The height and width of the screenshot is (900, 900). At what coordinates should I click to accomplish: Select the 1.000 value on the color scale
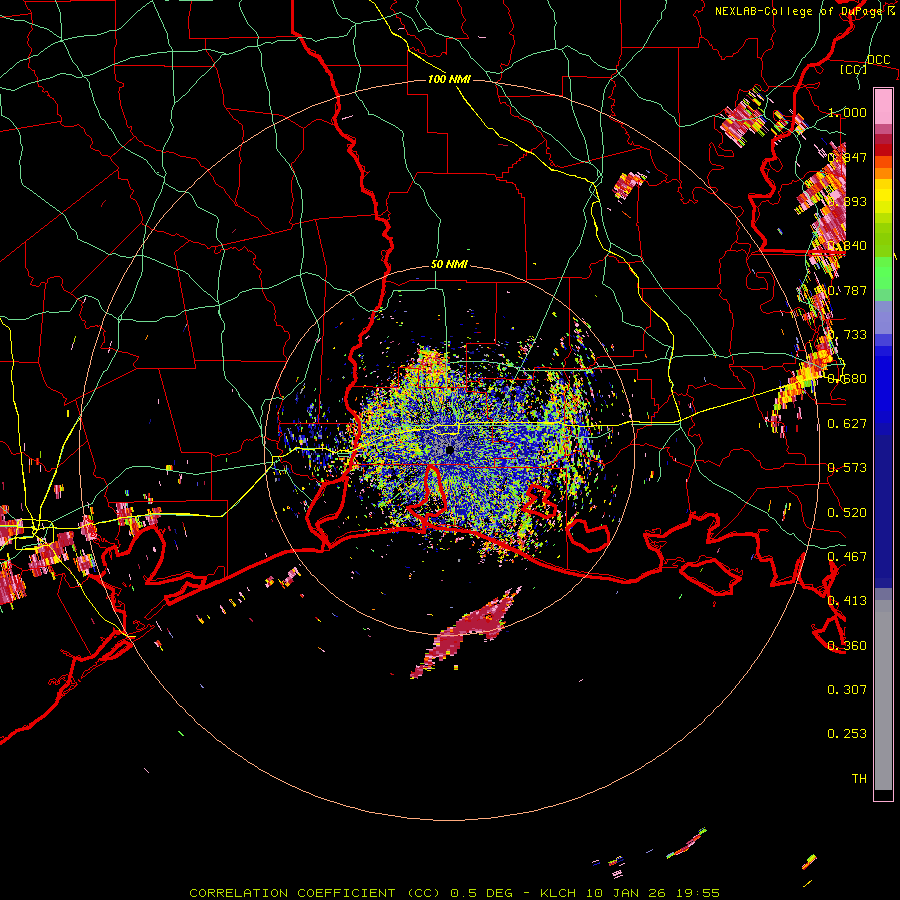[x=847, y=112]
